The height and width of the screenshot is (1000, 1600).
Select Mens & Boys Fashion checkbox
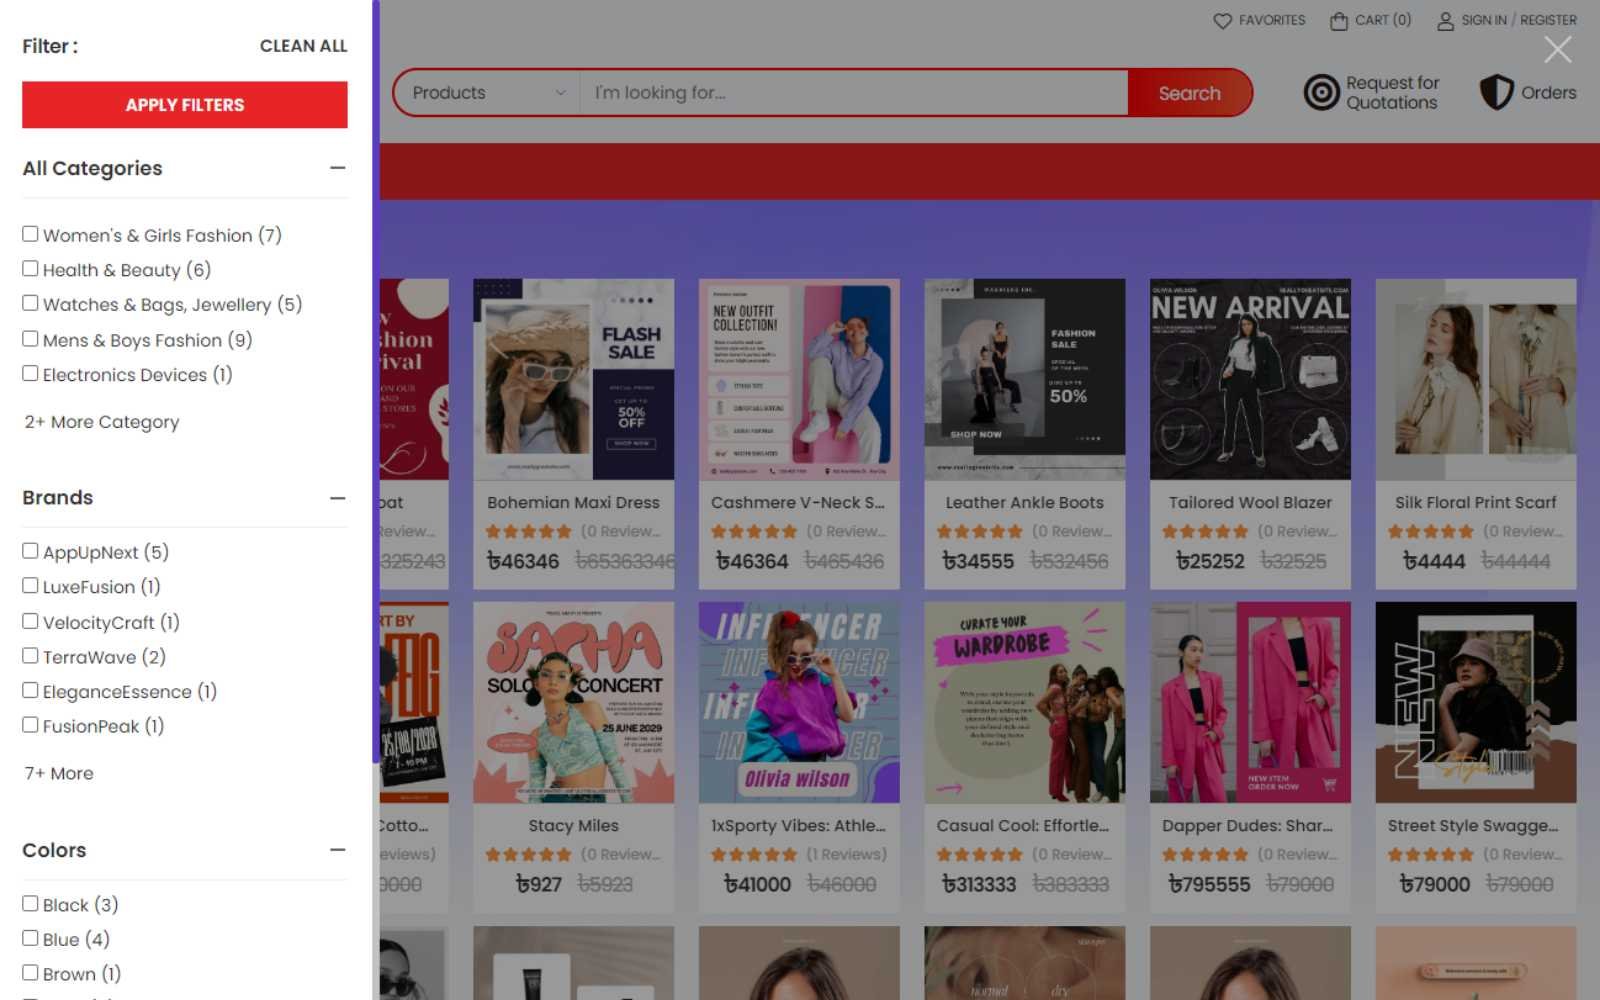click(30, 339)
